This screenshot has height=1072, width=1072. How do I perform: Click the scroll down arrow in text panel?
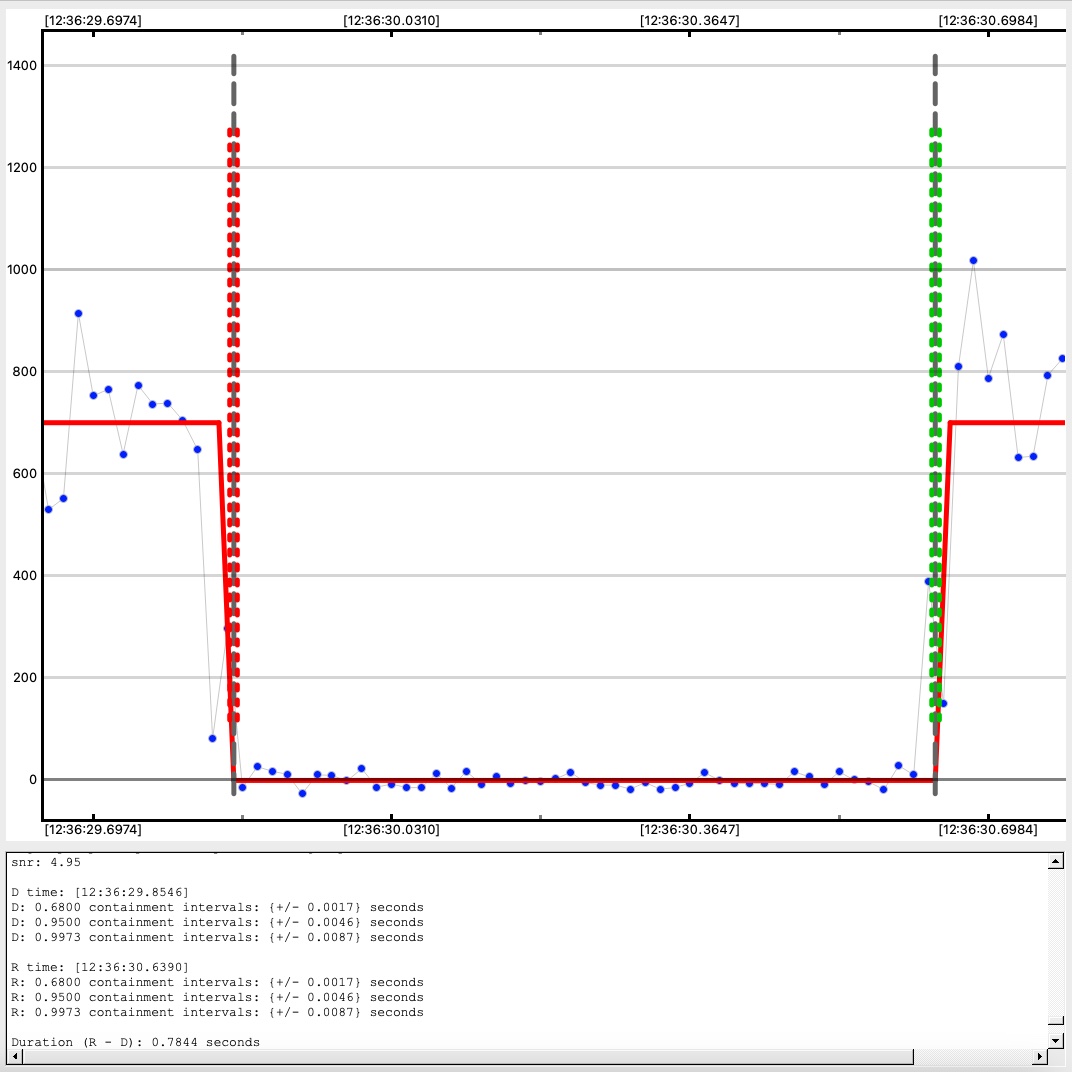tap(1056, 1041)
